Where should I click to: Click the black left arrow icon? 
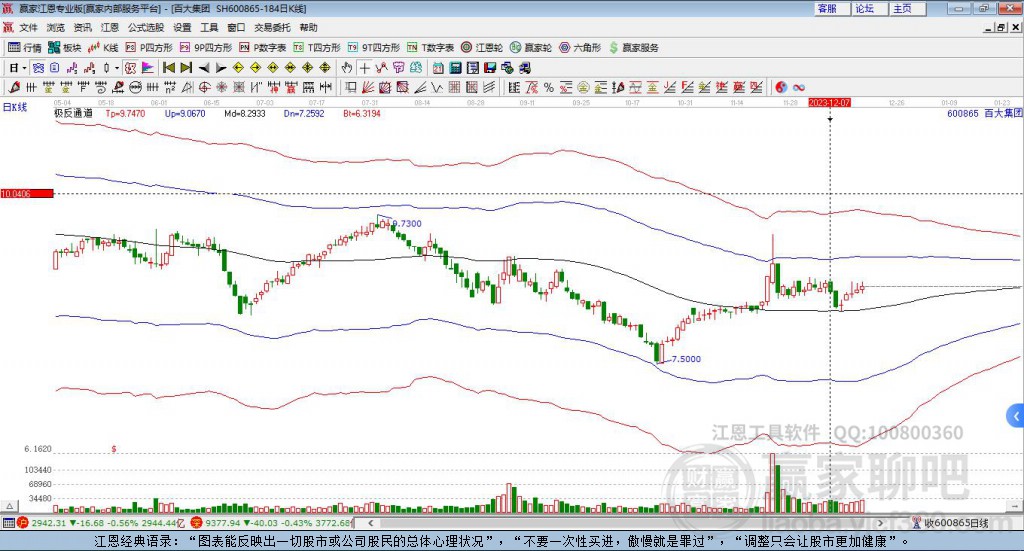pos(204,68)
